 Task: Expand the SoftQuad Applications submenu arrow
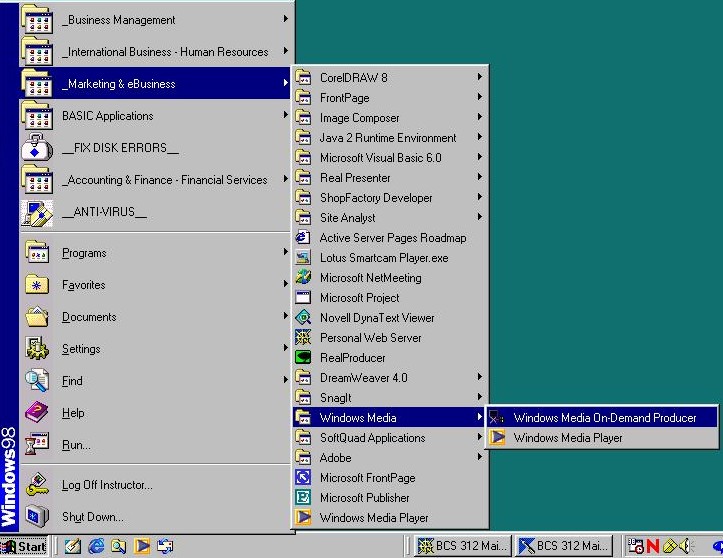480,437
